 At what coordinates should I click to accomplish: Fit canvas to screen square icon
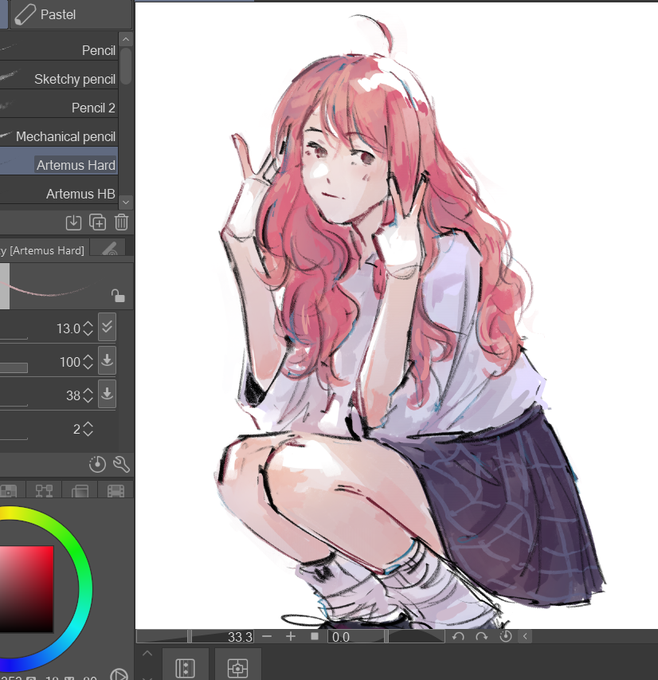pos(314,636)
